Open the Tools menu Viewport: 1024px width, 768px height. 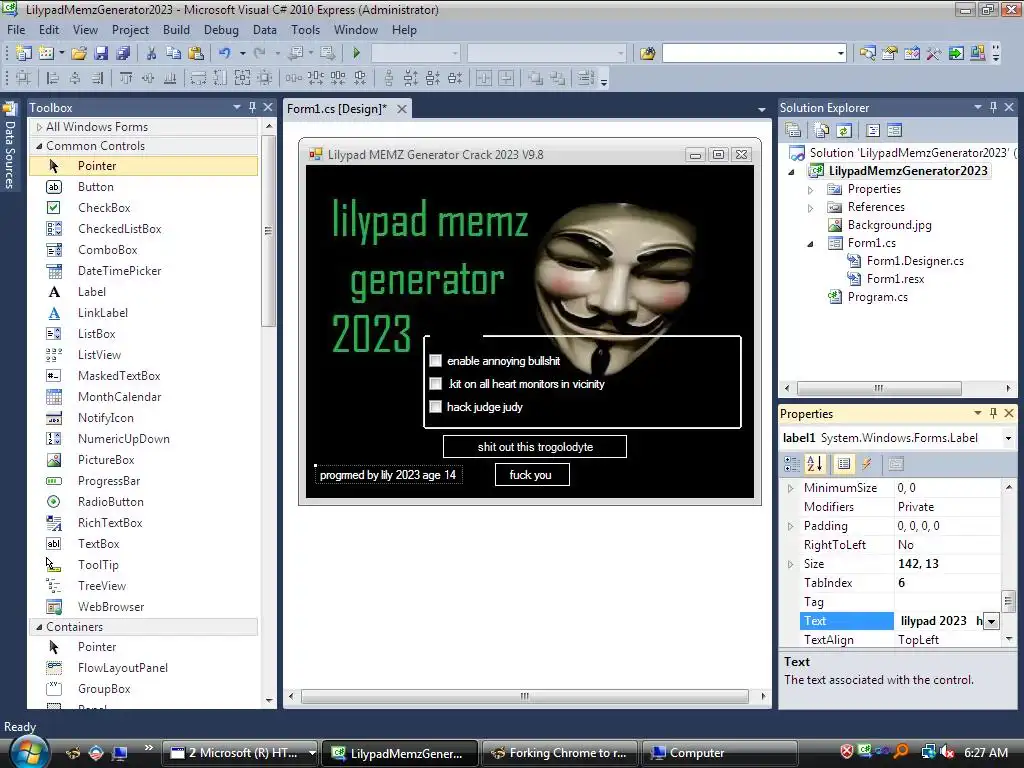pyautogui.click(x=306, y=30)
